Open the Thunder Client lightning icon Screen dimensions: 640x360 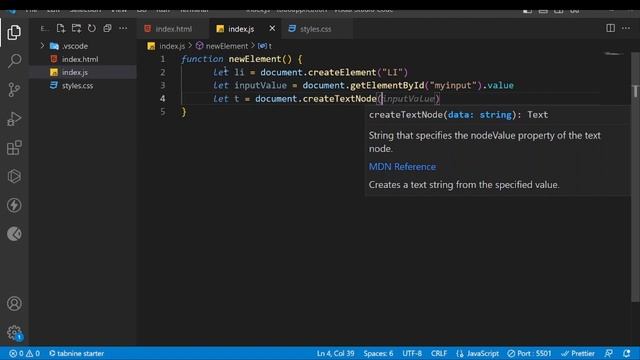tap(14, 205)
